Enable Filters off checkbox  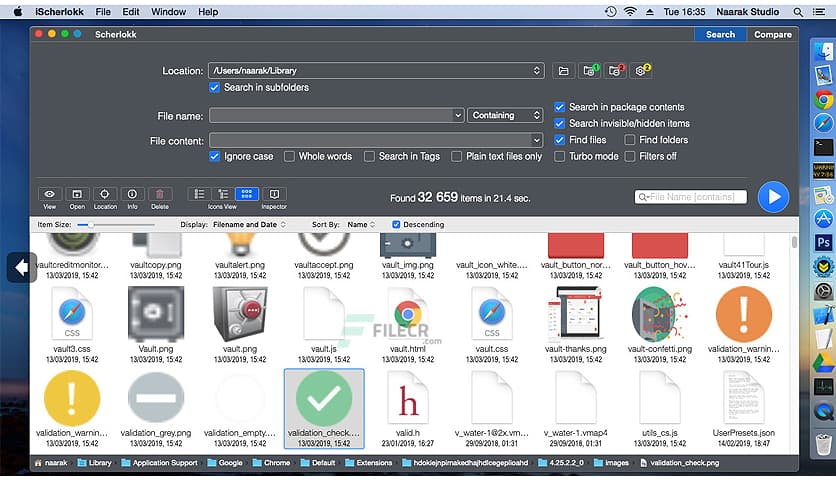click(630, 157)
